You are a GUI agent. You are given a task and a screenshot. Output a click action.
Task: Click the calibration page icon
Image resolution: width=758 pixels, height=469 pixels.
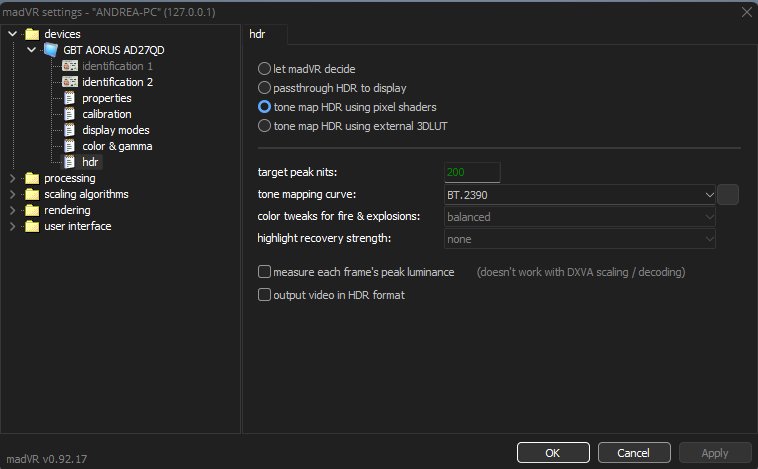[70, 114]
